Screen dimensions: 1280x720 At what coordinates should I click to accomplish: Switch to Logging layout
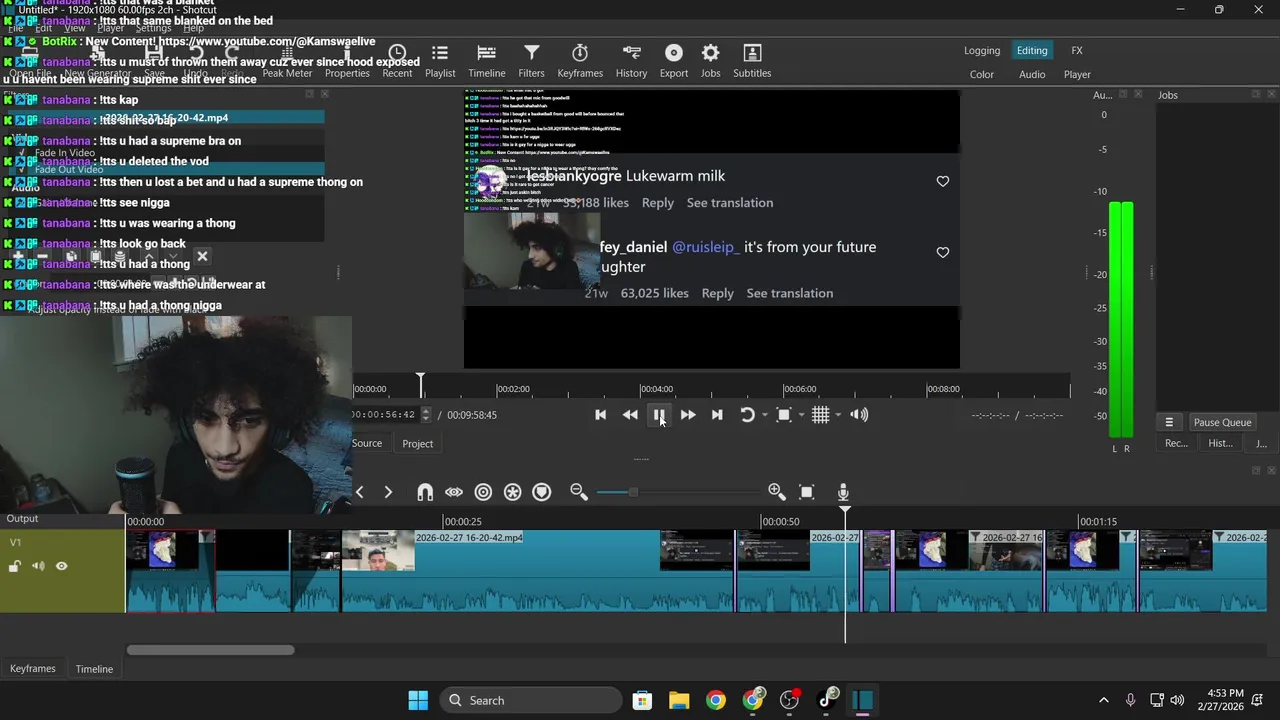[x=982, y=51]
